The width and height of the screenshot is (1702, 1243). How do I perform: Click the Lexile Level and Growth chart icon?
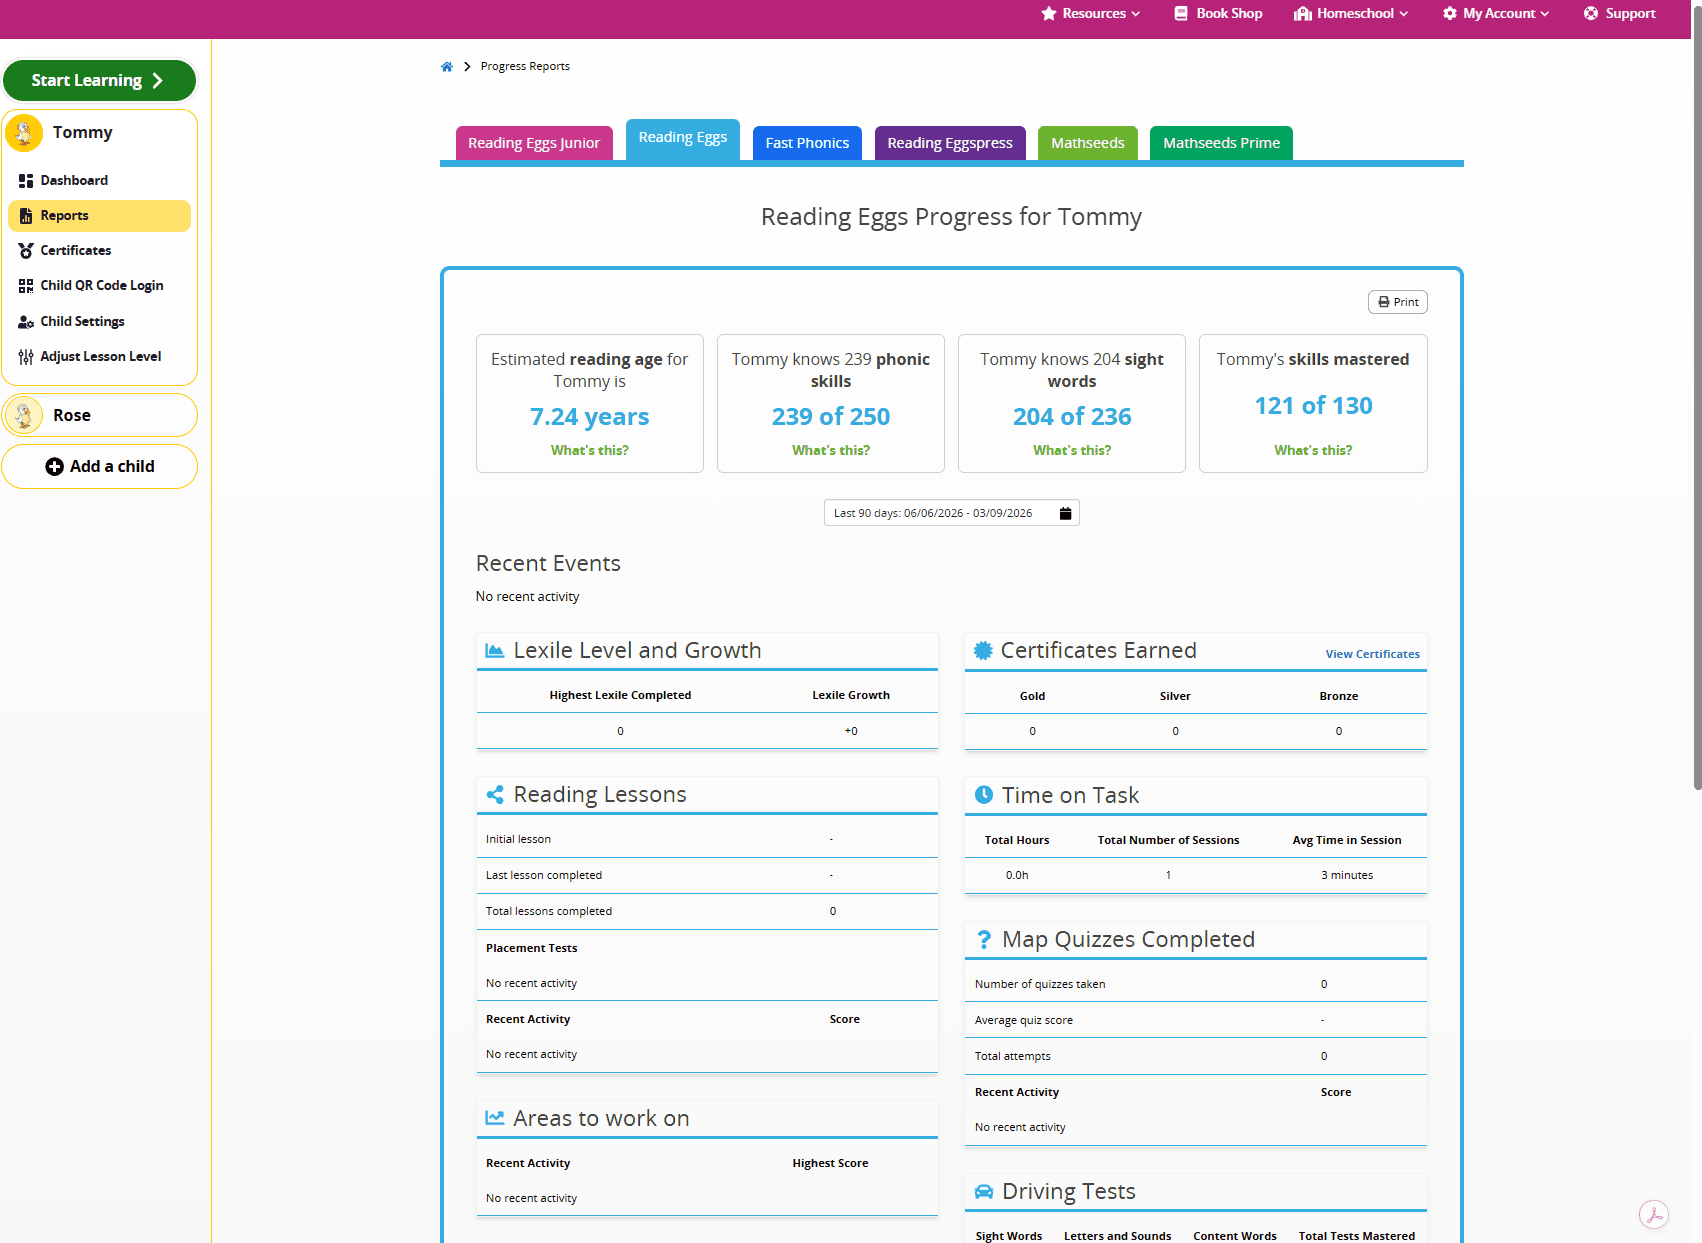point(494,651)
